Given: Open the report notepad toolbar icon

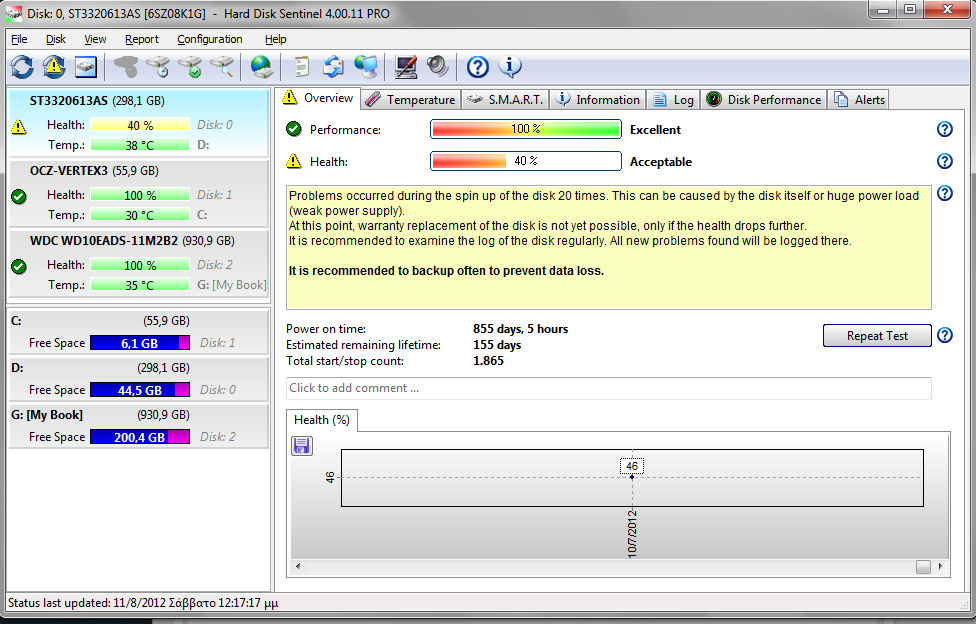Looking at the screenshot, I should [x=301, y=67].
